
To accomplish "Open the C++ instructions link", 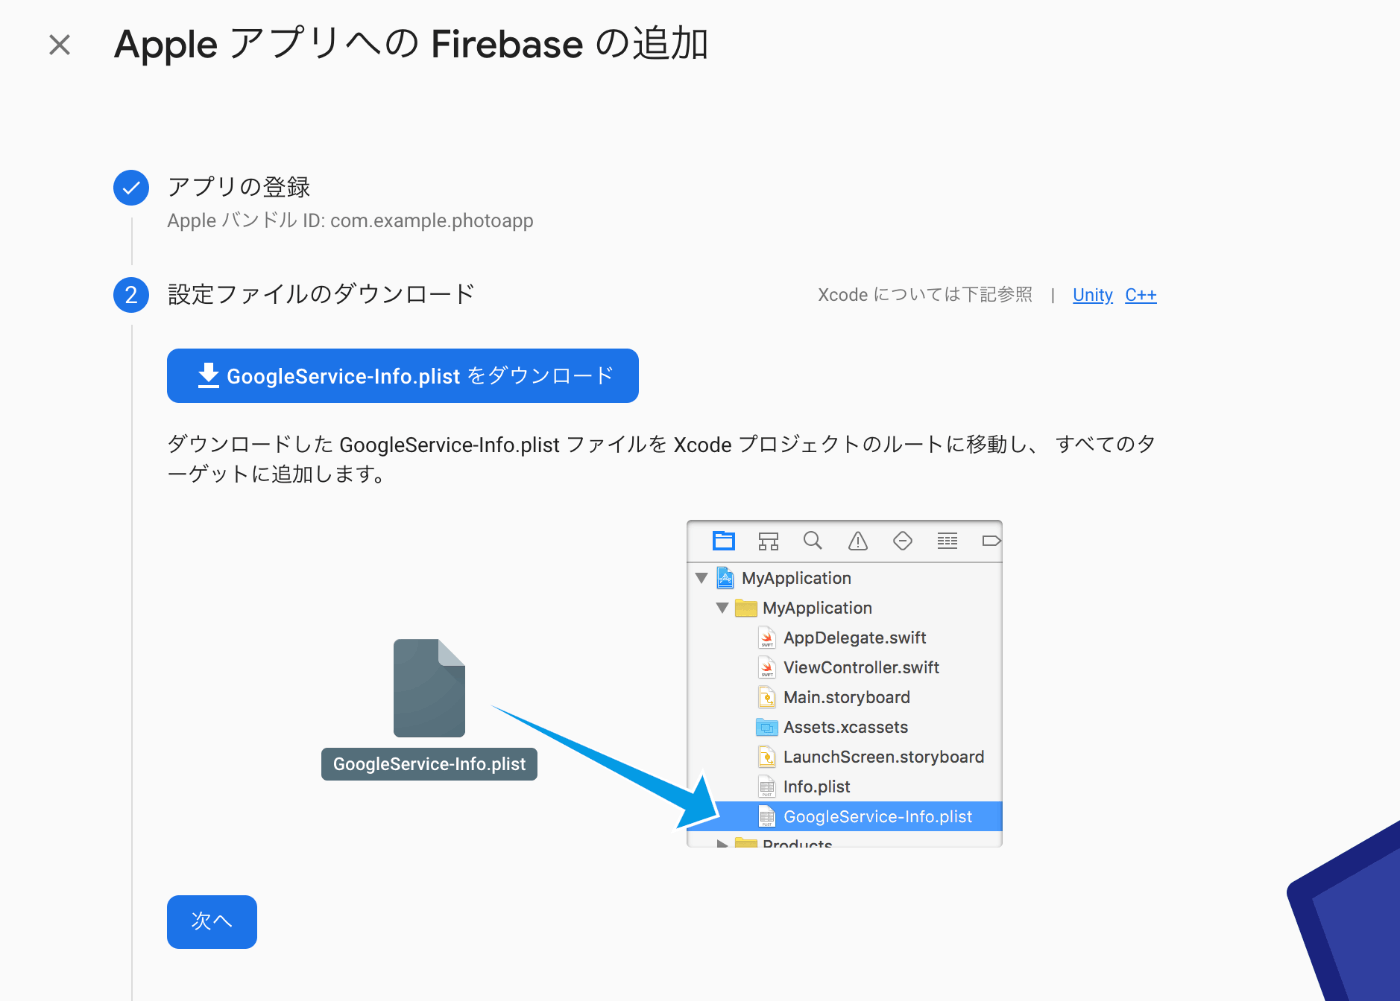I will pyautogui.click(x=1141, y=295).
